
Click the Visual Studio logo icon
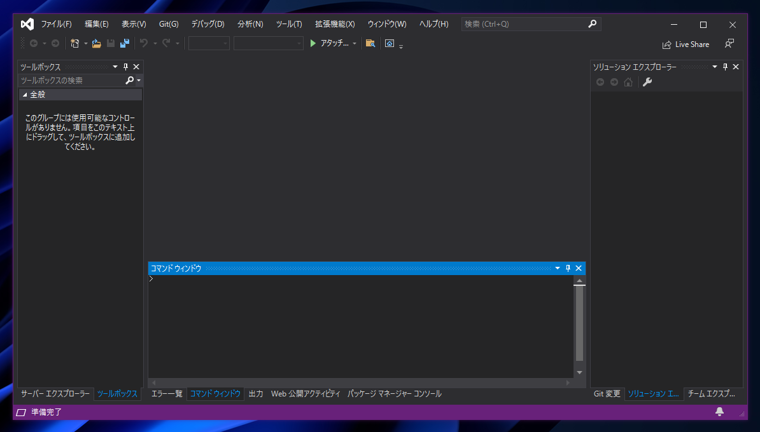pyautogui.click(x=27, y=24)
